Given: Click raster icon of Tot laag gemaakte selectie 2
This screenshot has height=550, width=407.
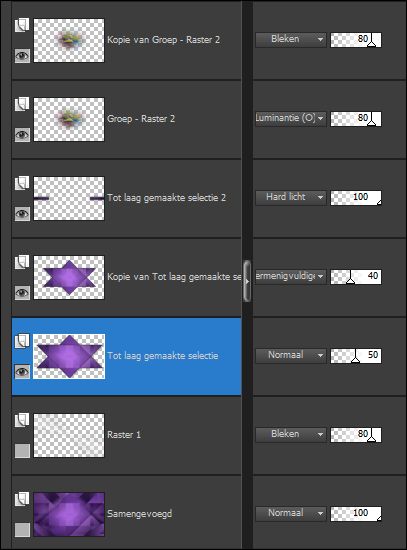Looking at the screenshot, I should point(22,183).
